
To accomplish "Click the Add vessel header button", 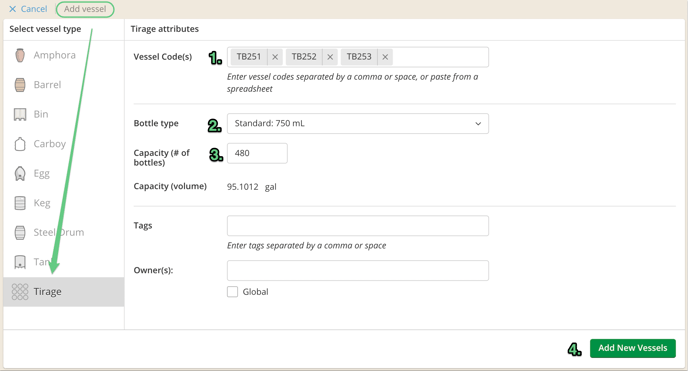I will [x=85, y=9].
